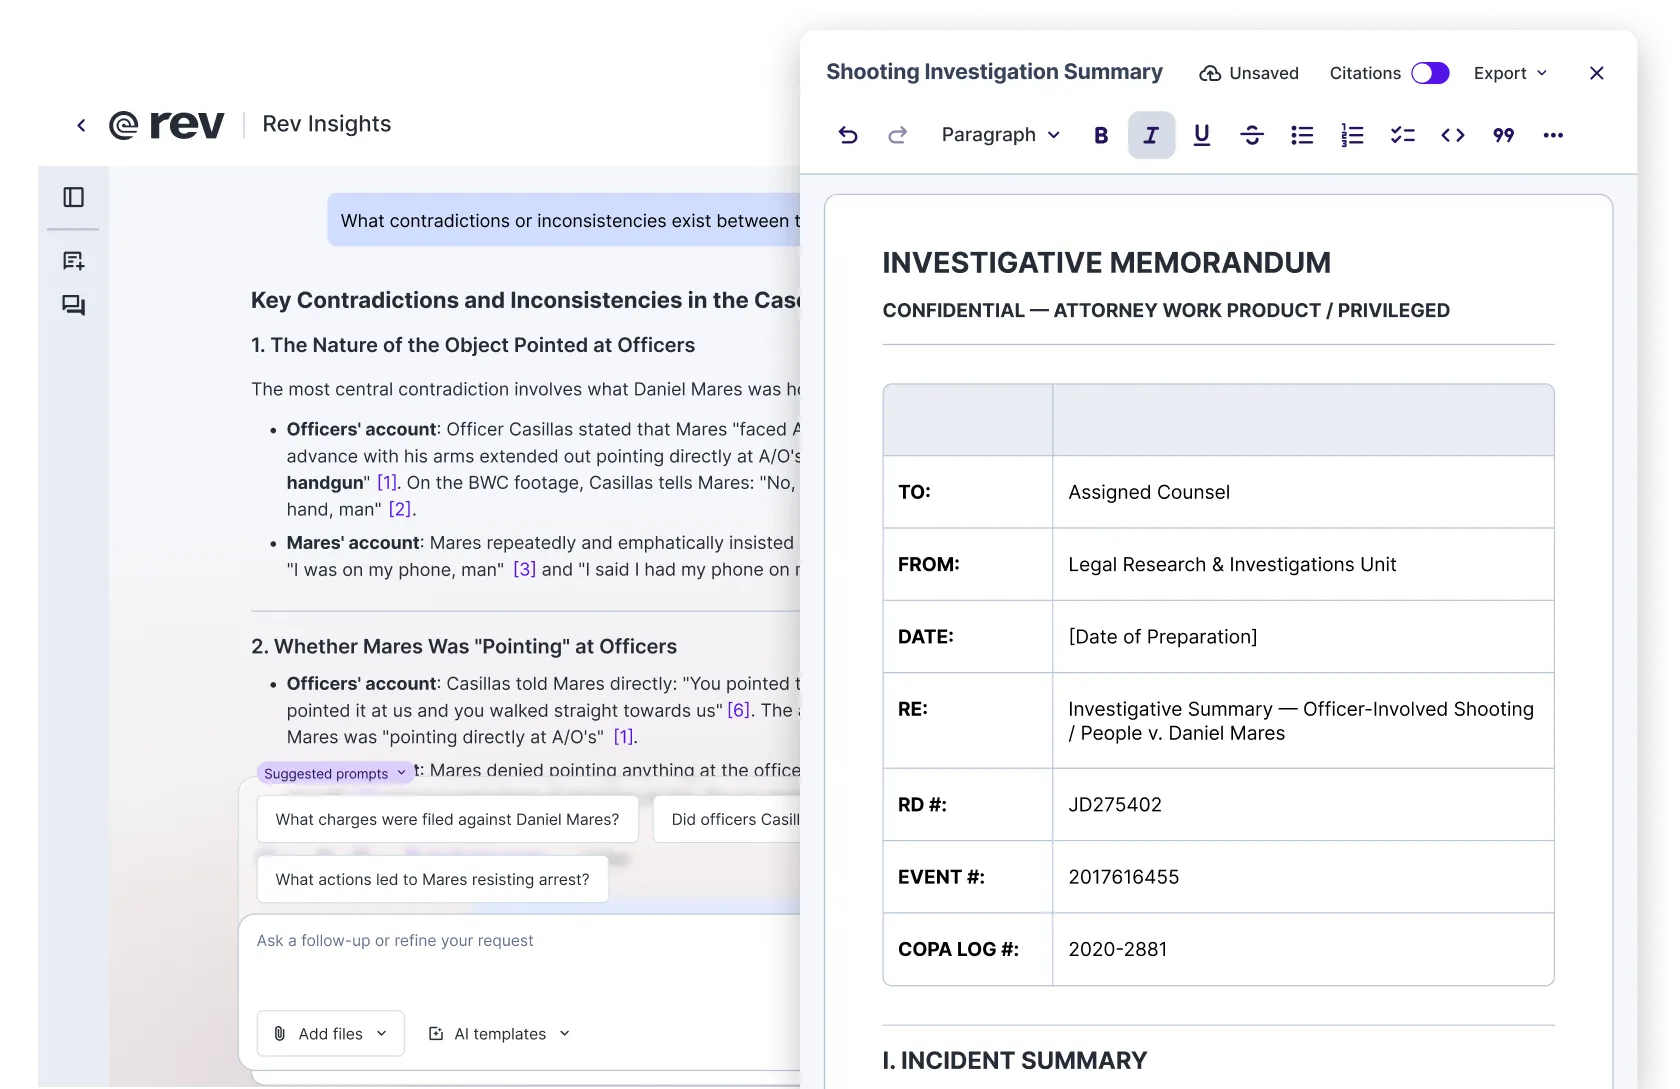Click the JD275402 cell

(x=1303, y=804)
